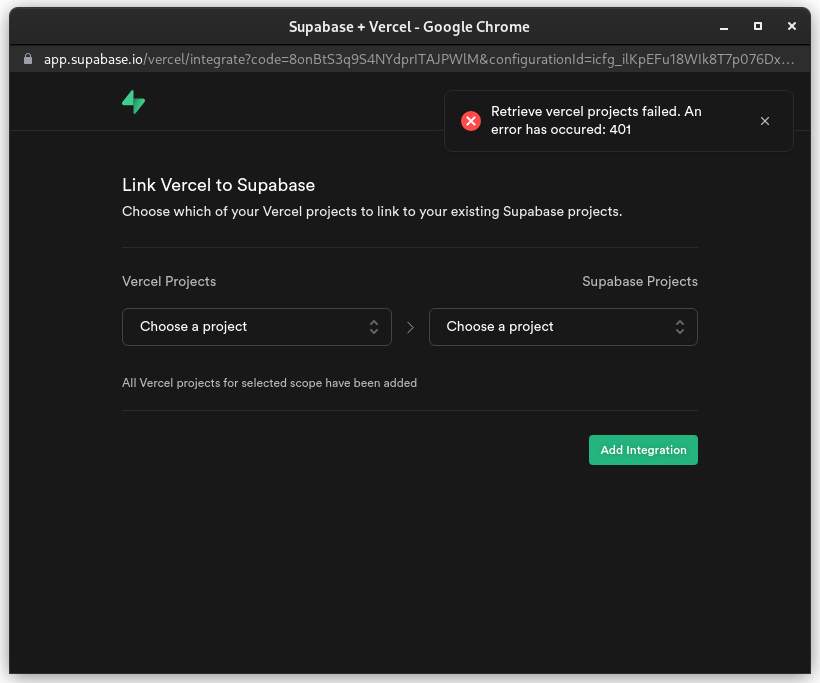Click the red error icon in the notification
Image resolution: width=820 pixels, height=683 pixels.
point(471,121)
